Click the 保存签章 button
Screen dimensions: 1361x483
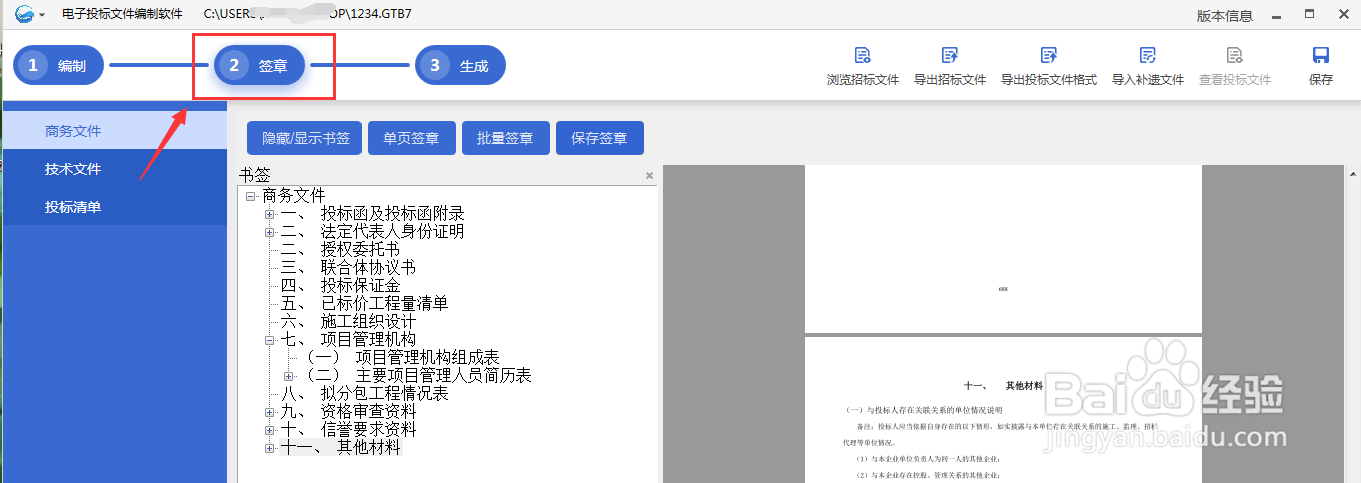600,138
